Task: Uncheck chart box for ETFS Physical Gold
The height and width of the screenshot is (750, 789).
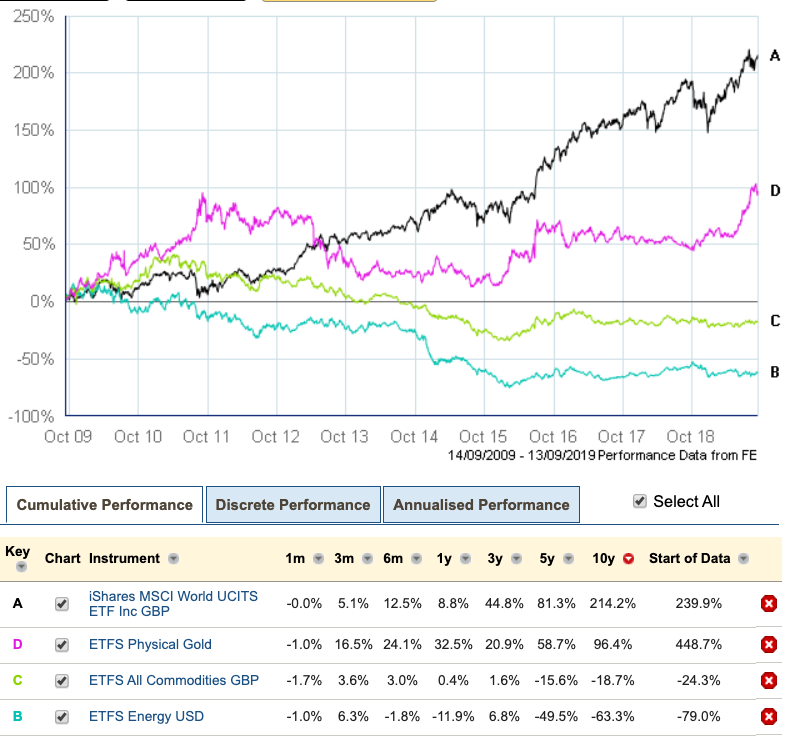Action: 62,644
